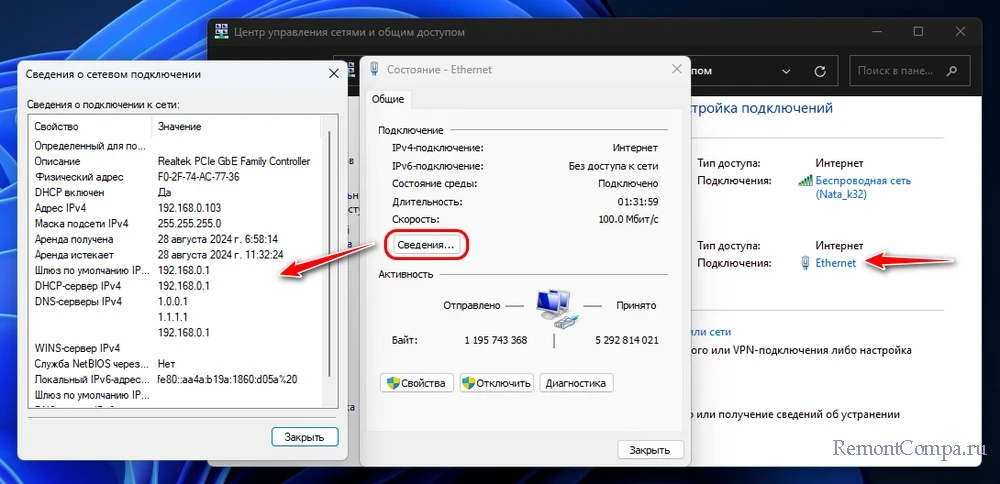1000x484 pixels.
Task: Click the refresh icon in Network Center
Action: tap(821, 71)
